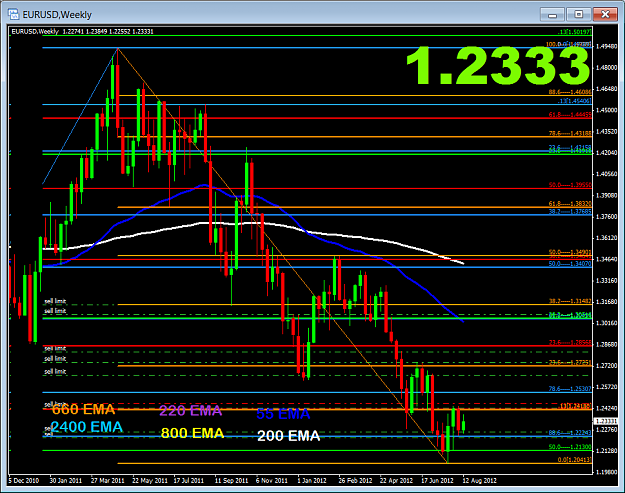Select the 23.6 Fibonacci label at 1.28568
625x493 pixels.
pos(570,342)
